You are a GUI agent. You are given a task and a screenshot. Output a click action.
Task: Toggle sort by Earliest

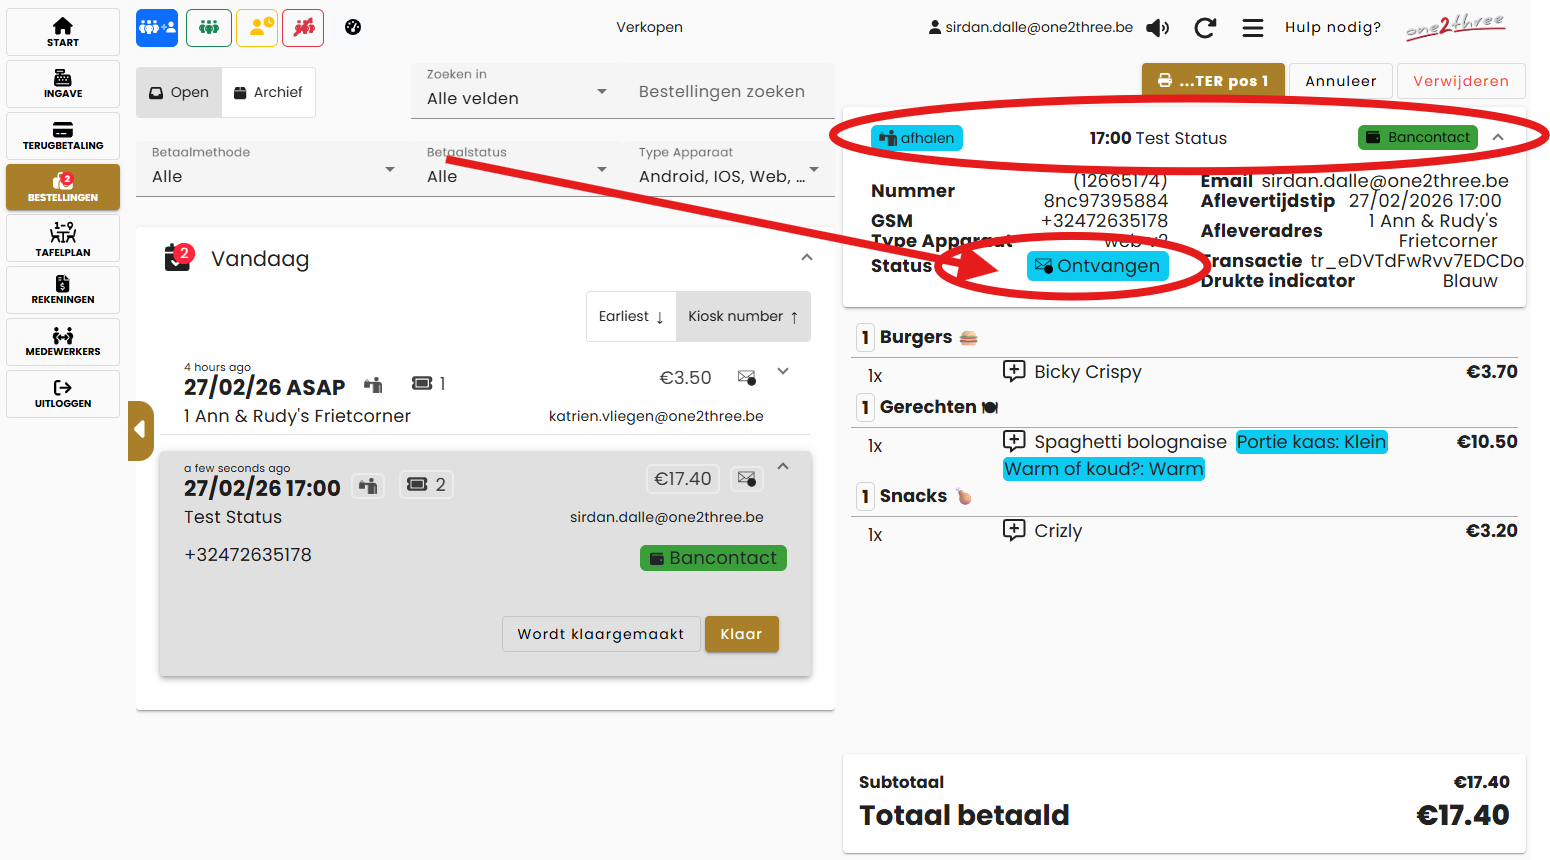coord(631,317)
